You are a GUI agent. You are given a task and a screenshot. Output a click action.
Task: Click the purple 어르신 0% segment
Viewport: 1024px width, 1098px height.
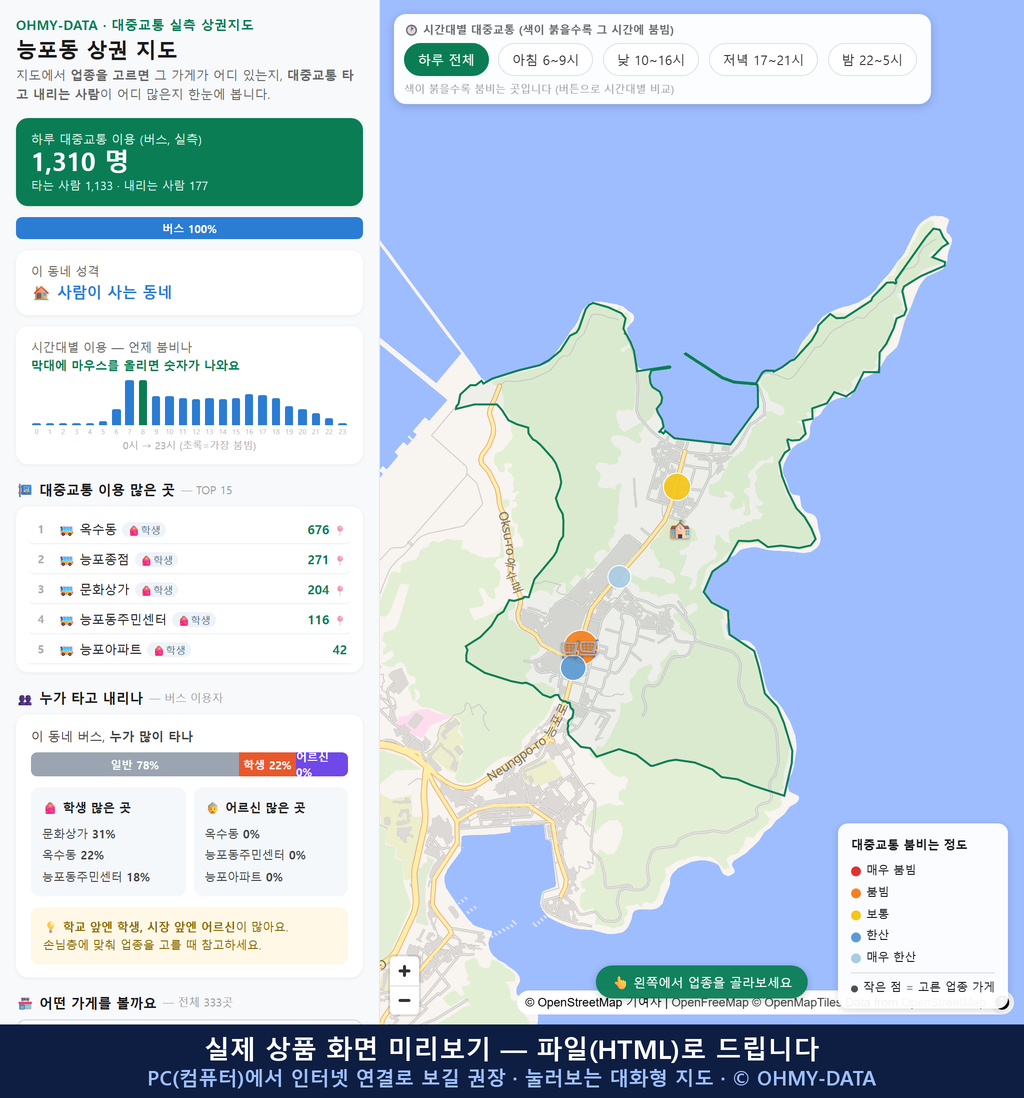321,765
